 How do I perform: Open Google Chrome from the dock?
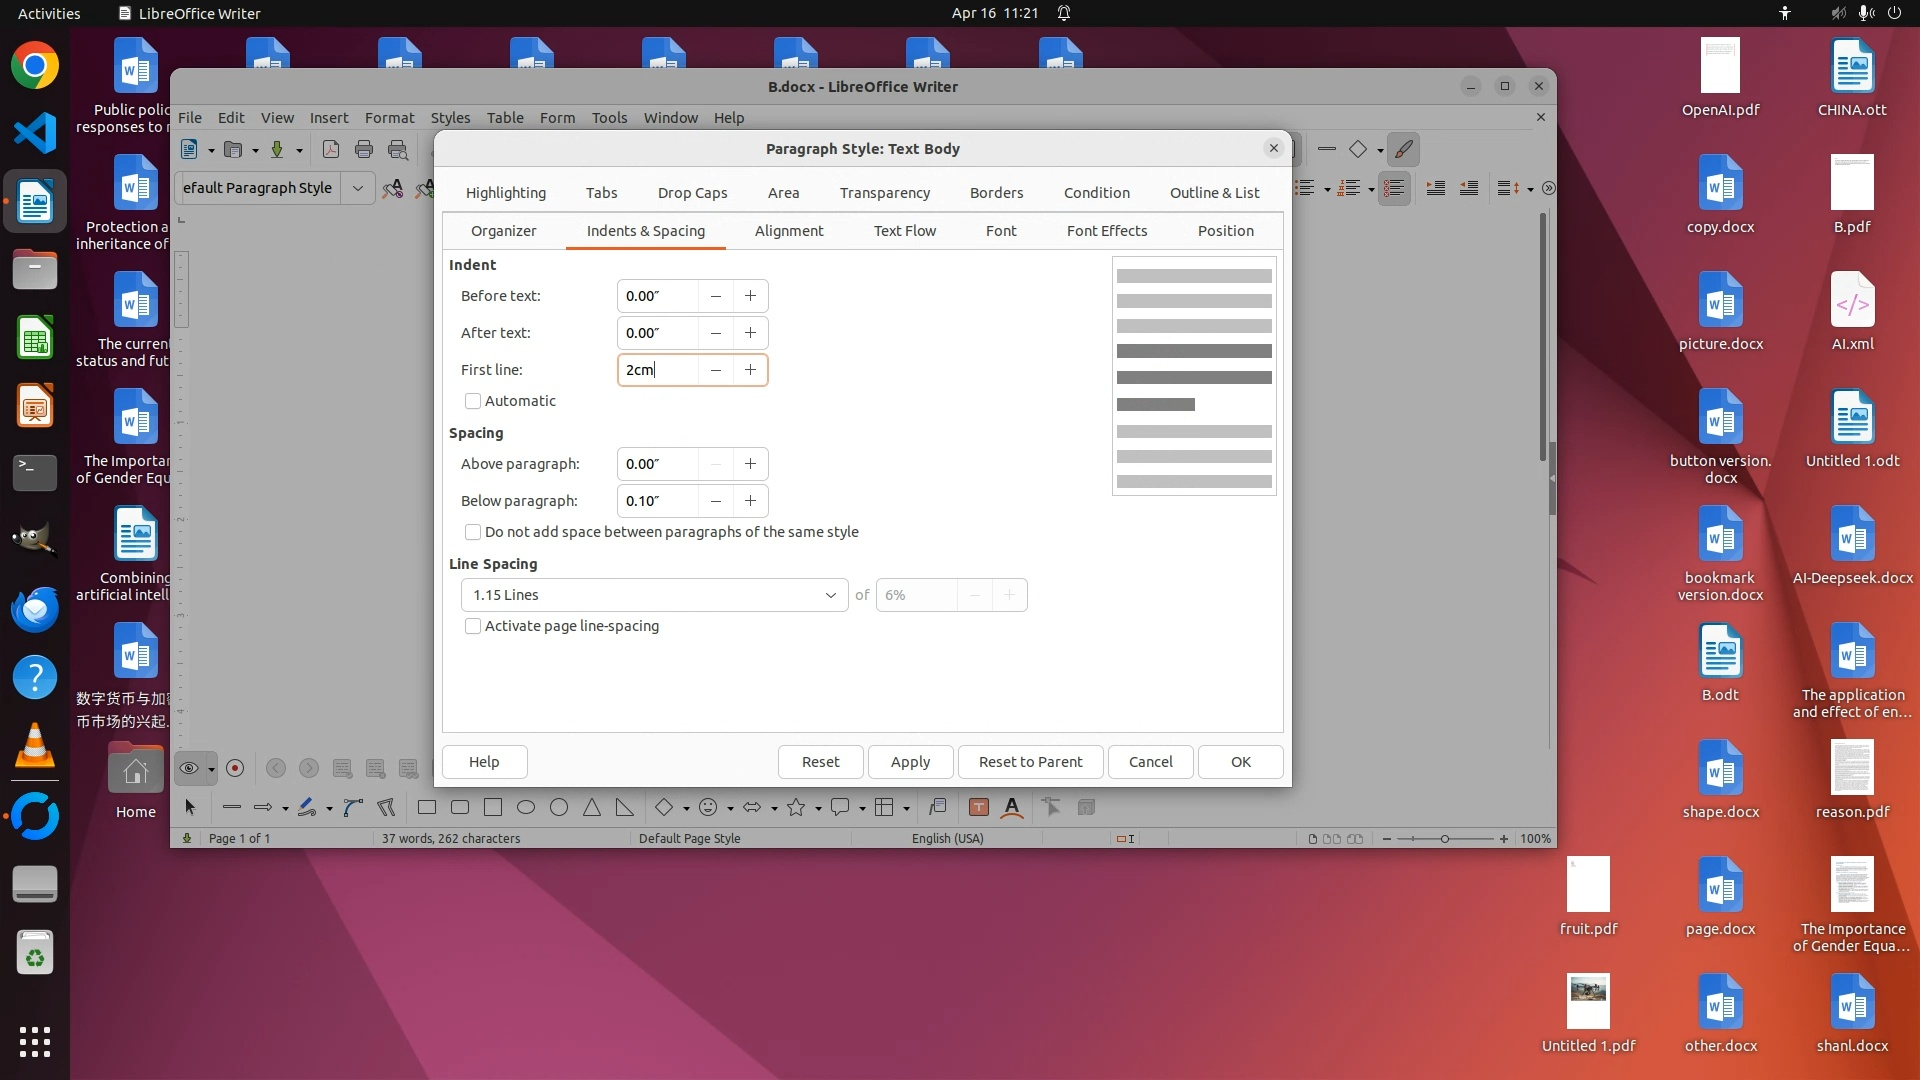(x=35, y=67)
